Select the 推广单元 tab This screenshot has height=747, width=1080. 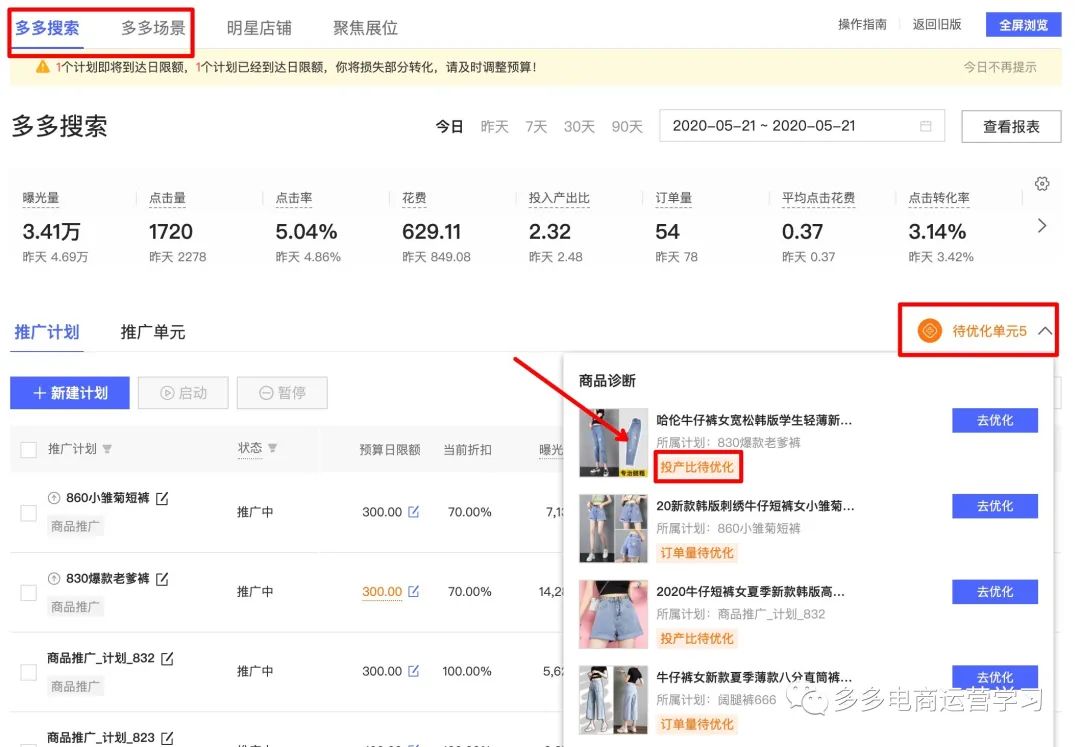(x=153, y=332)
